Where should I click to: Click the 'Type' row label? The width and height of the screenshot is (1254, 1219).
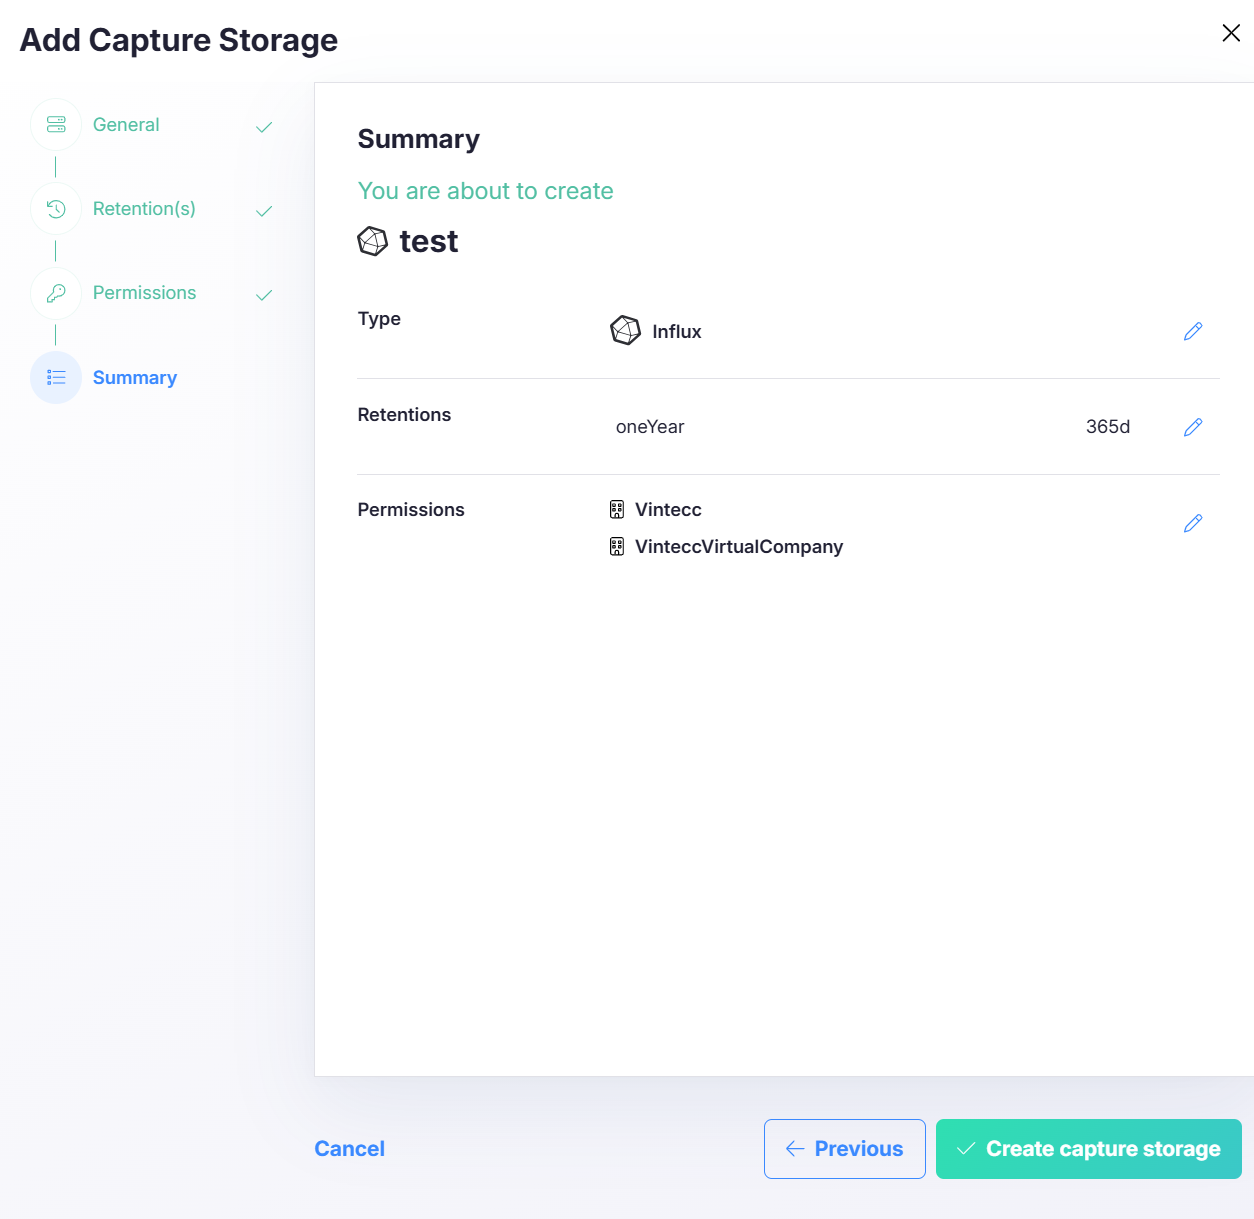point(379,319)
